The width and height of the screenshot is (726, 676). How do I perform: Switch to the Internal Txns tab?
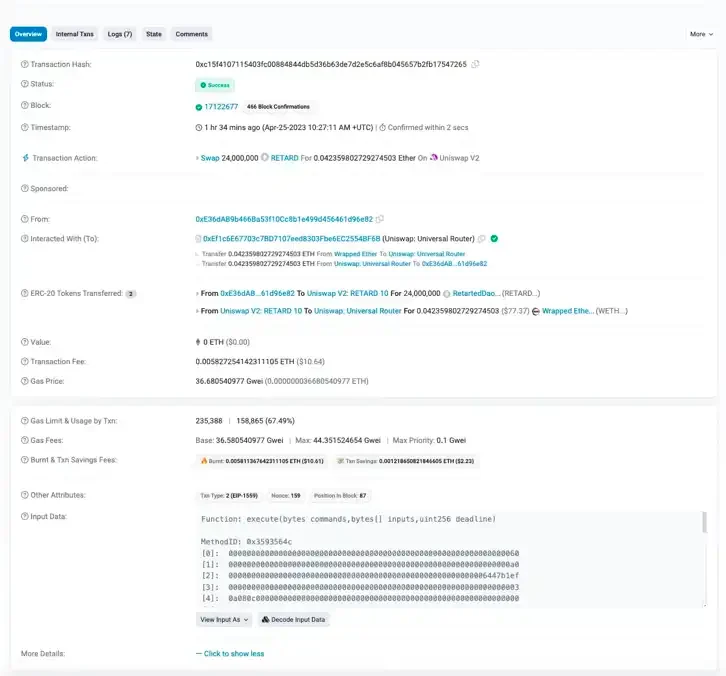click(x=74, y=34)
